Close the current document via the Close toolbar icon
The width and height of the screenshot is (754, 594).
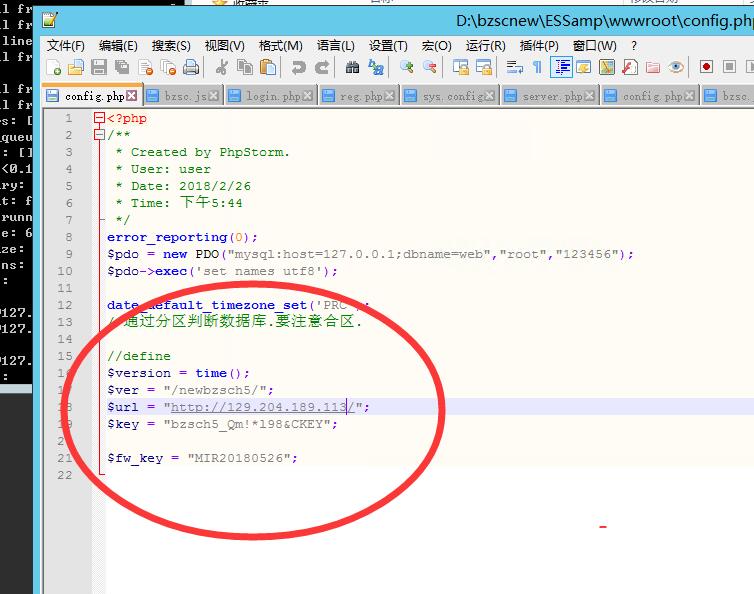145,67
